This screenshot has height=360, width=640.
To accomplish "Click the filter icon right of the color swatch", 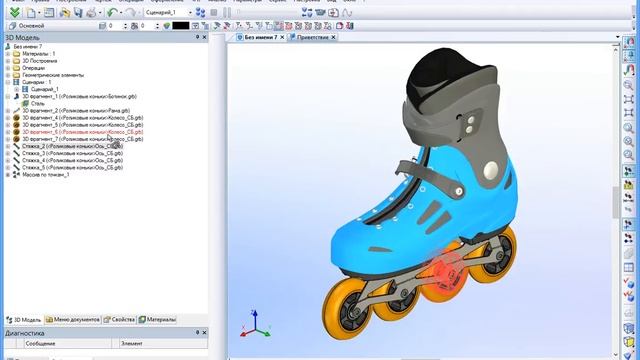I will coord(196,26).
